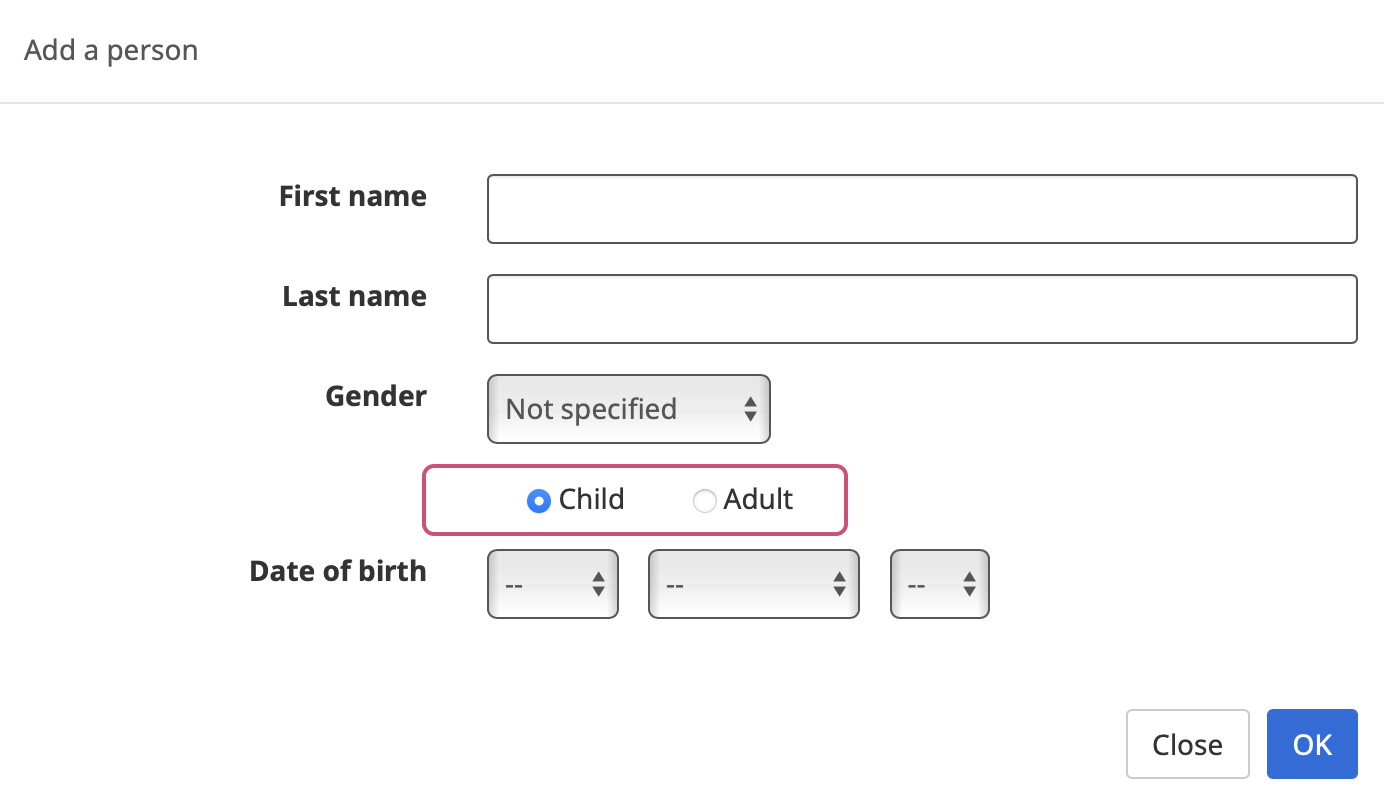Click the "Last name" field label
The width and height of the screenshot is (1384, 808).
[x=354, y=296]
